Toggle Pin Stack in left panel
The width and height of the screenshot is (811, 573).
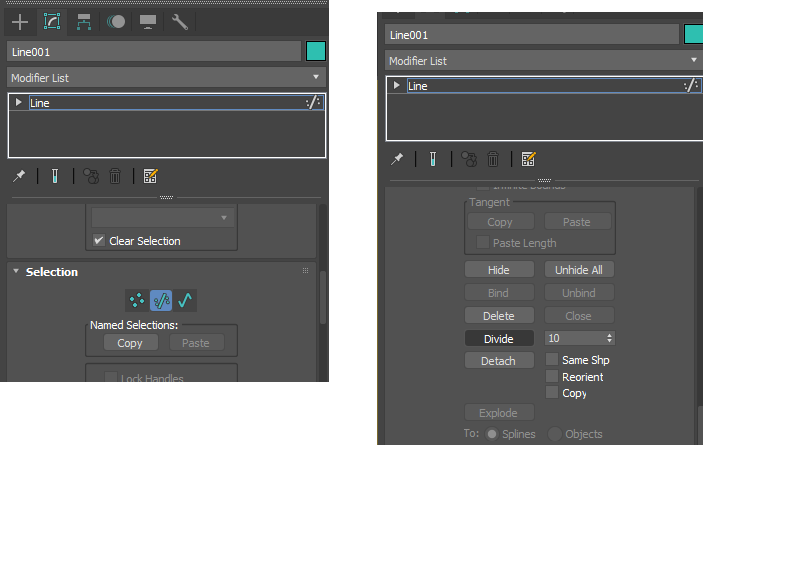pos(19,176)
